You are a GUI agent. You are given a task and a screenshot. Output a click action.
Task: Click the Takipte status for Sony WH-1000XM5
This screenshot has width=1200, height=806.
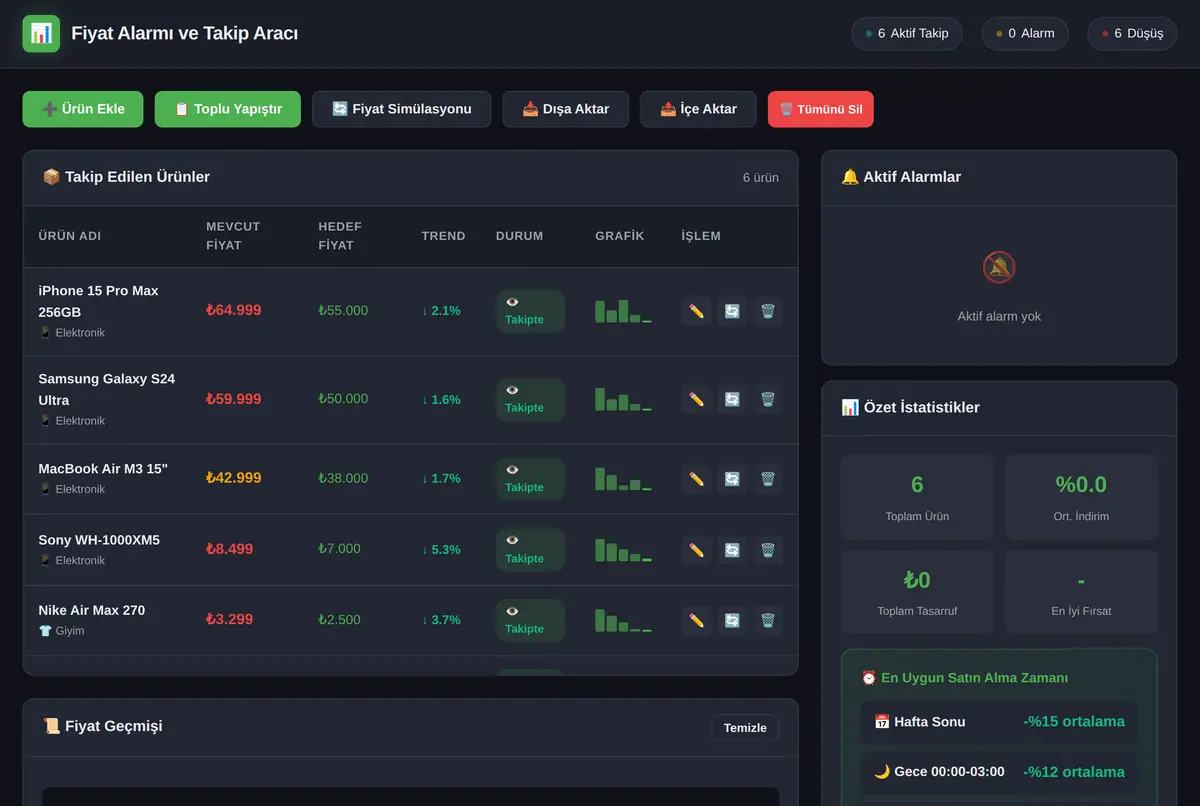530,549
